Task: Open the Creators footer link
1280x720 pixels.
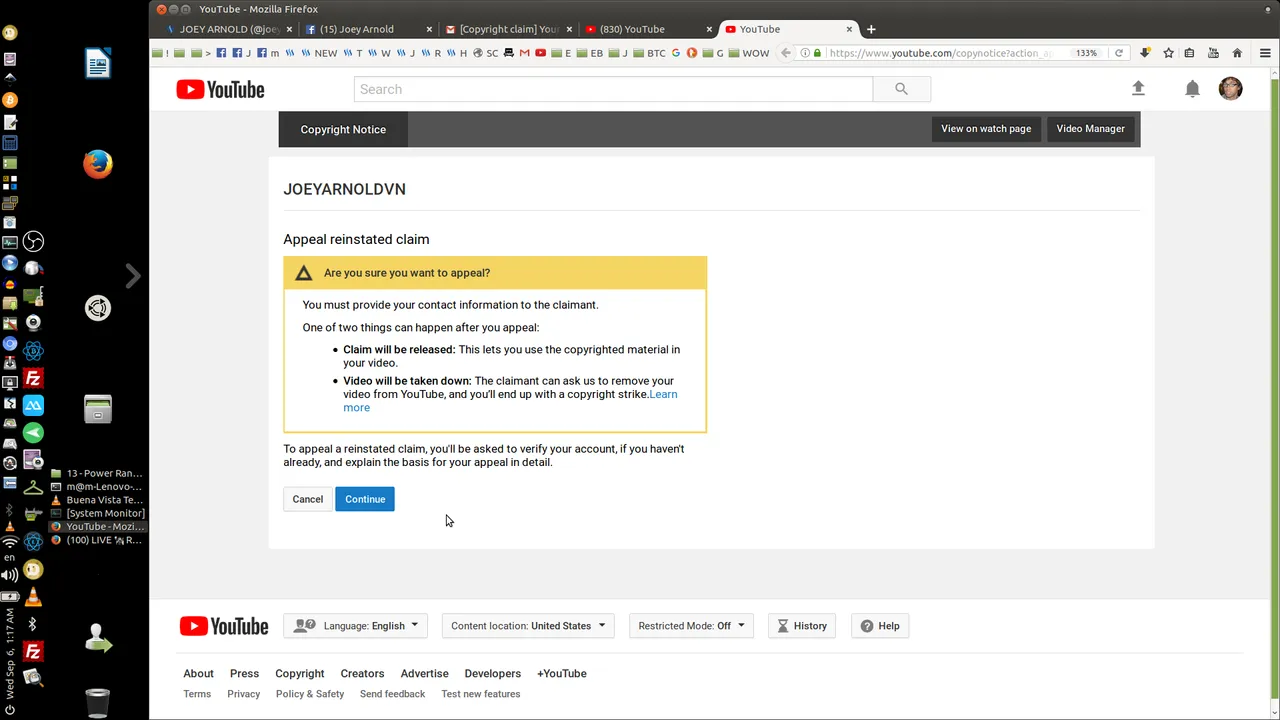Action: [362, 674]
